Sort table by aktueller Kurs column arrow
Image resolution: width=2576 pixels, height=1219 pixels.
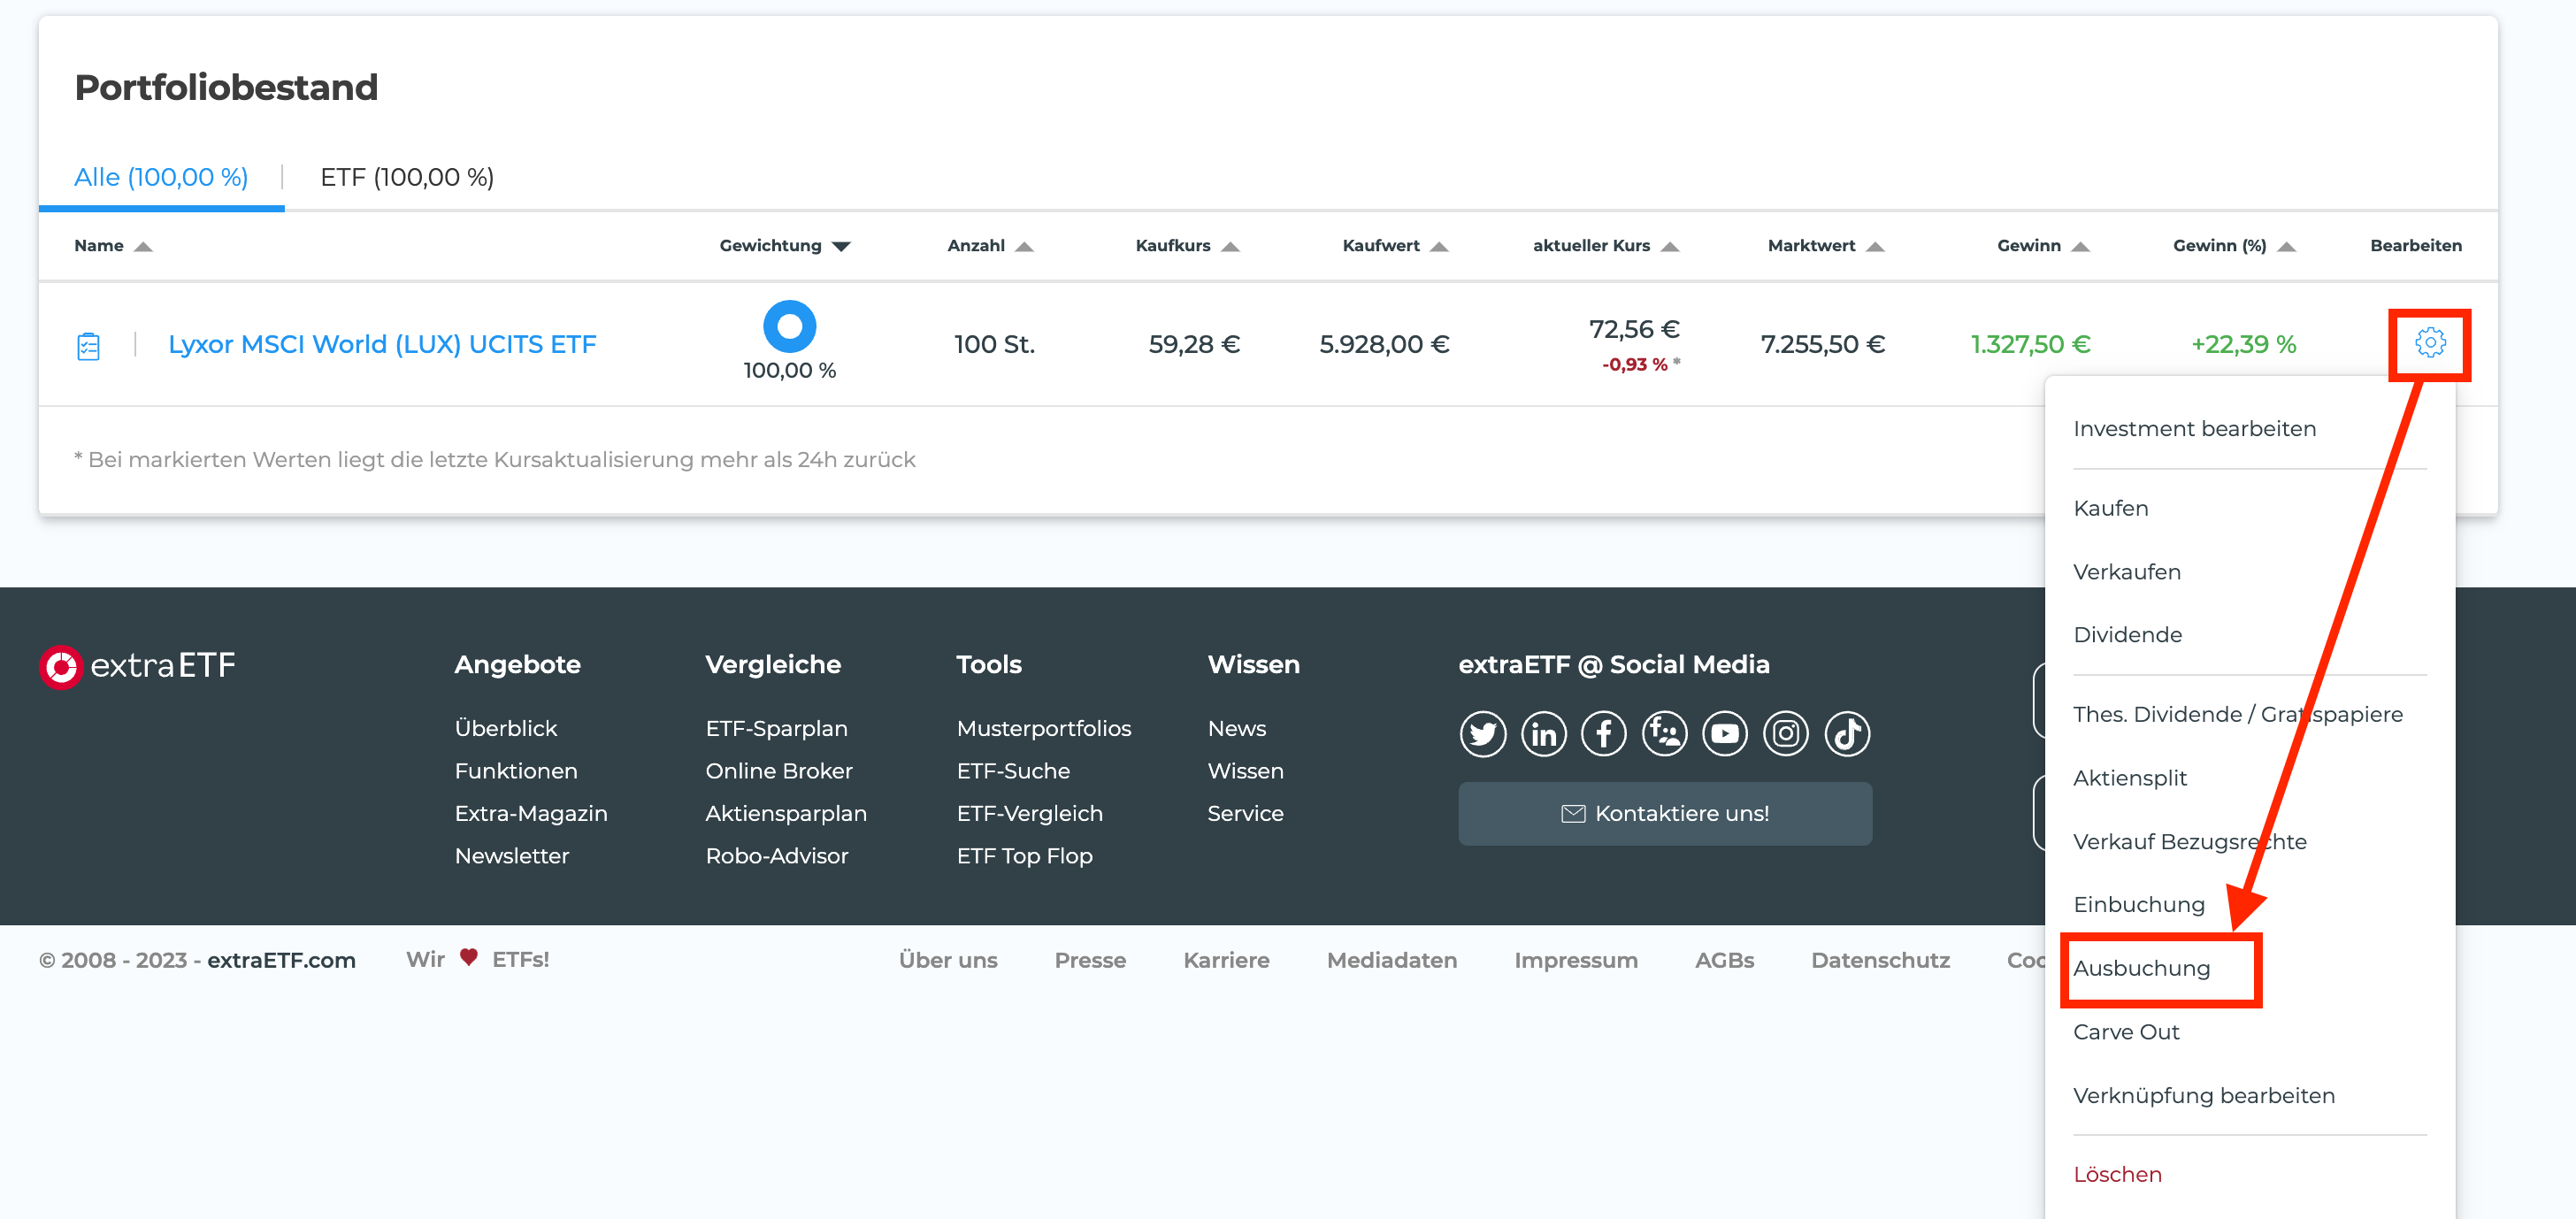click(x=1670, y=247)
